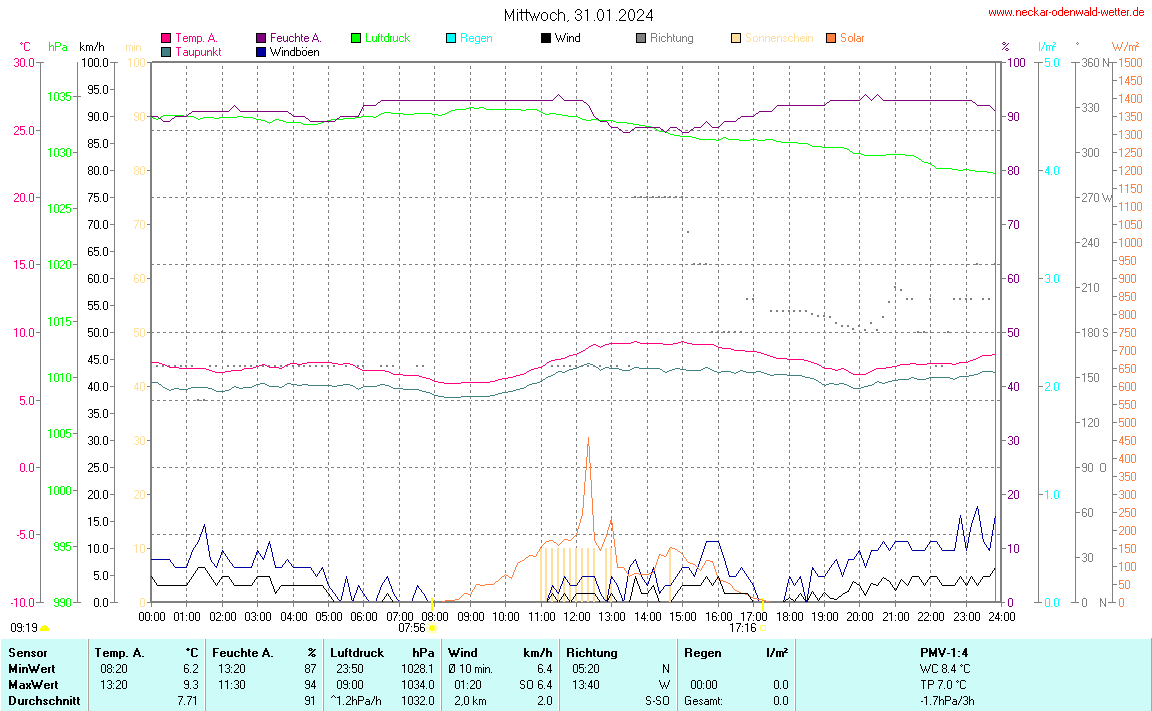
Task: Click the W/m² axis unit label
Action: click(1125, 47)
